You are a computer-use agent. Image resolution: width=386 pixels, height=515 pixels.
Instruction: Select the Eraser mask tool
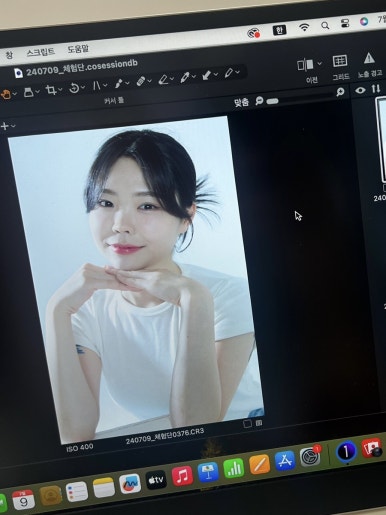(163, 79)
